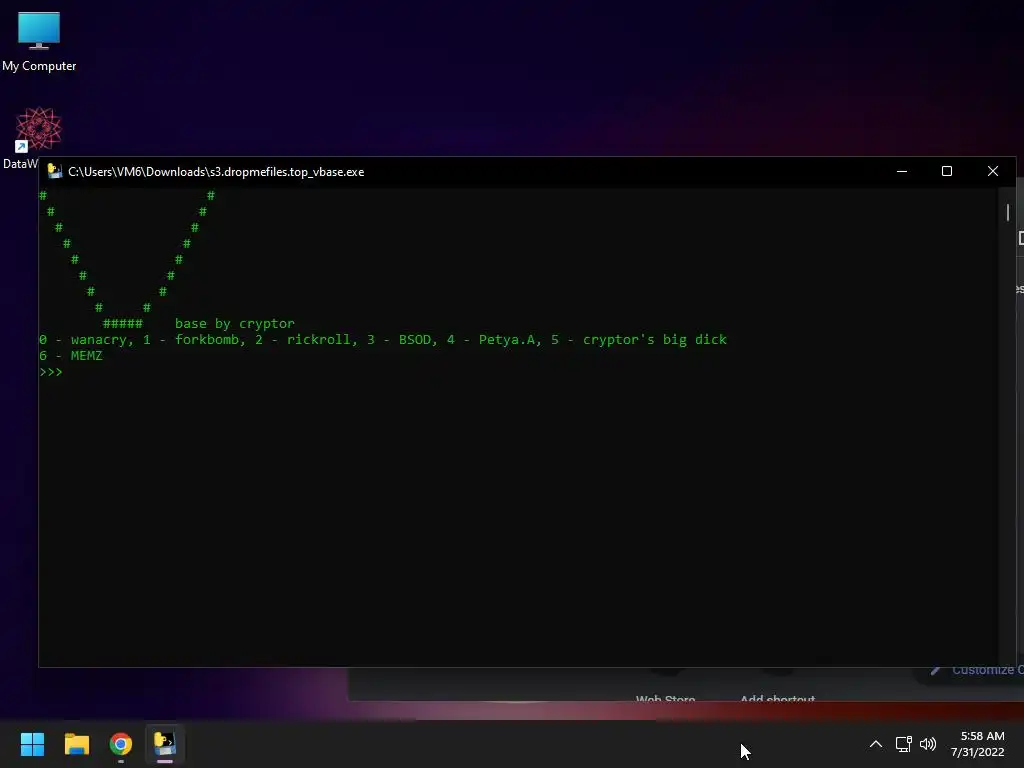Open the Windows Start menu
The image size is (1024, 768).
point(32,744)
